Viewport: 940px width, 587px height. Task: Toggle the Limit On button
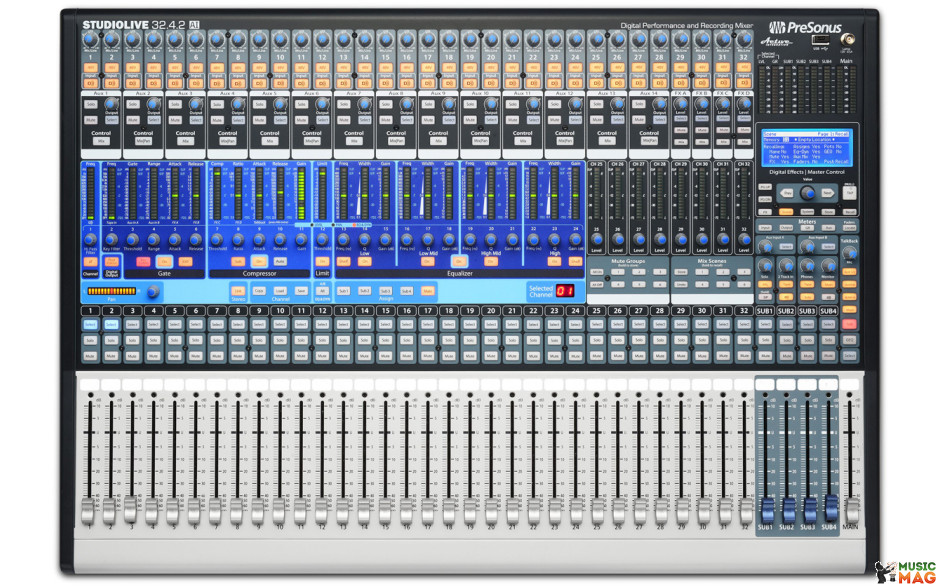pyautogui.click(x=323, y=262)
